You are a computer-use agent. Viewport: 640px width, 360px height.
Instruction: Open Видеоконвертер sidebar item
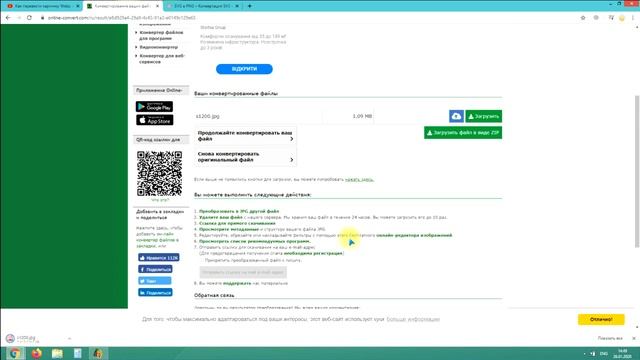coord(158,47)
